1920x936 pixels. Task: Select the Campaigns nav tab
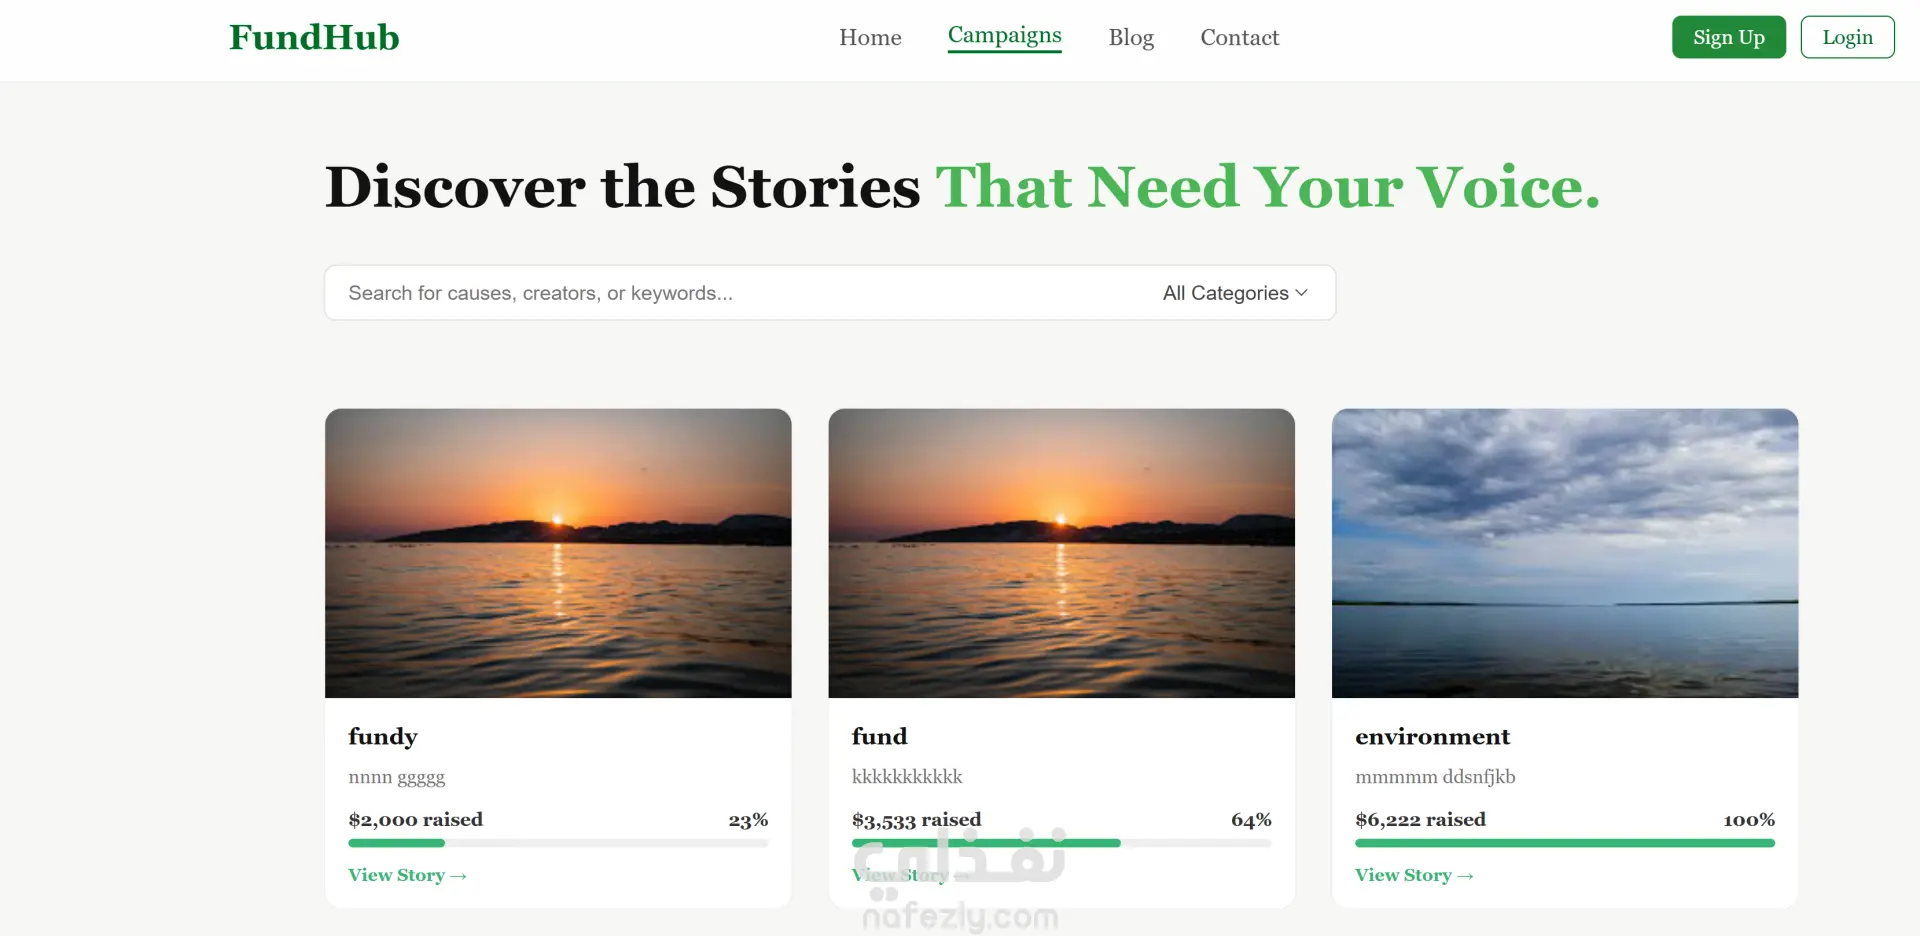click(1004, 36)
